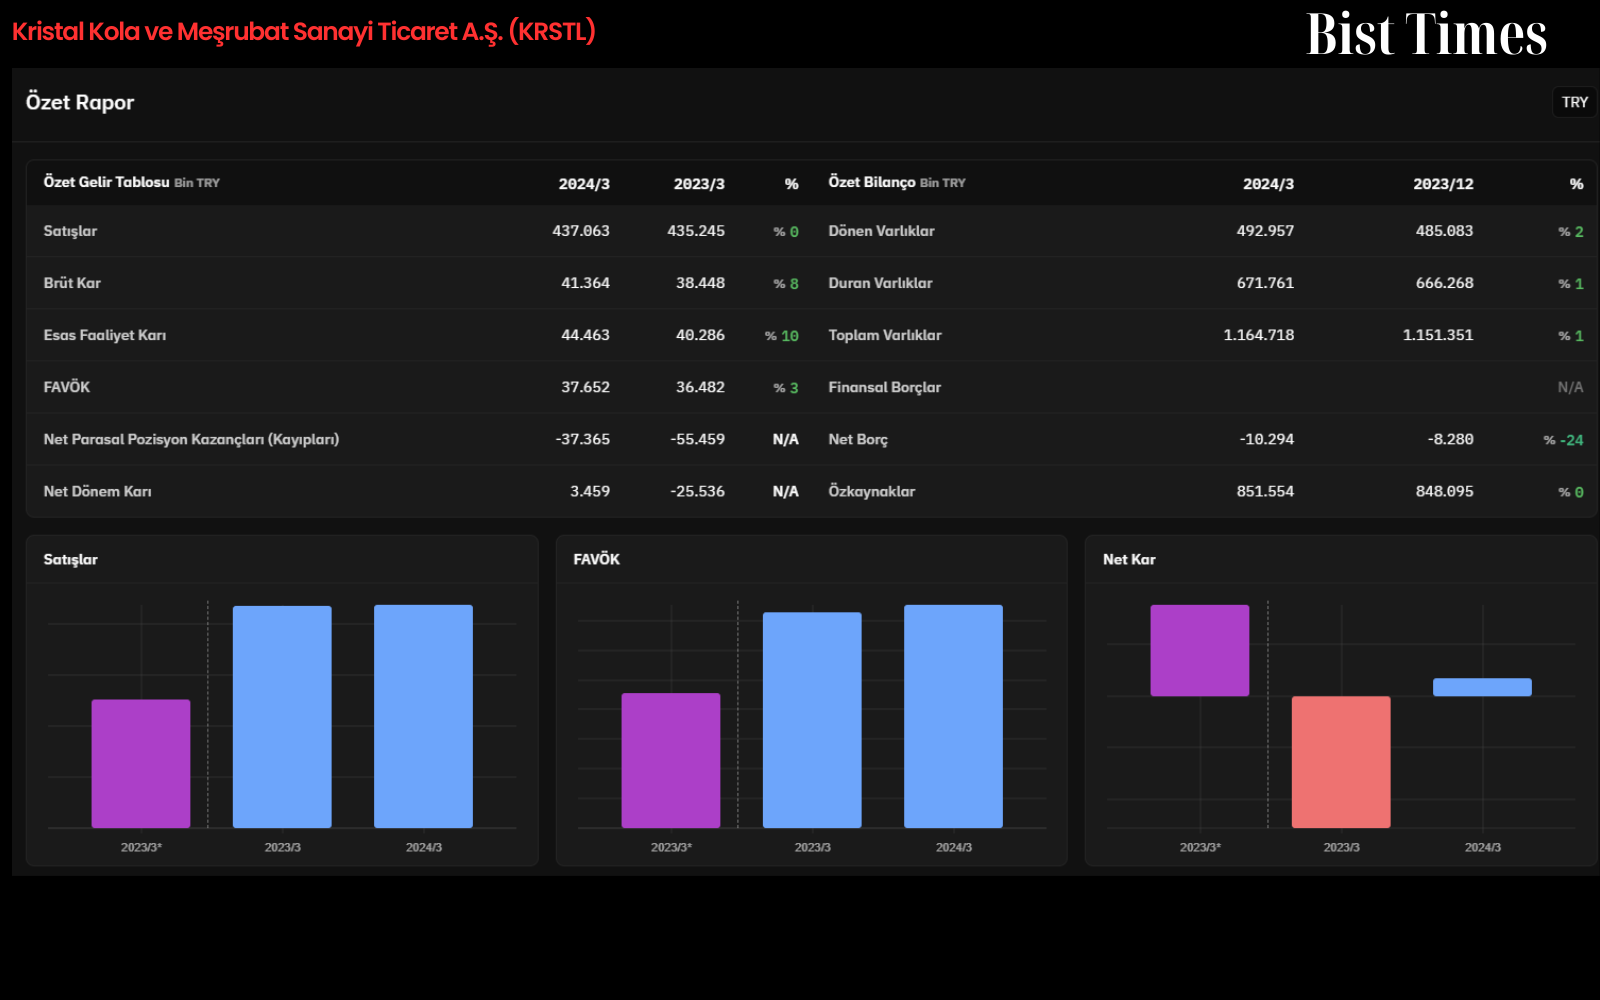Click the Brüt Kar row label
The width and height of the screenshot is (1600, 1000).
(x=72, y=283)
